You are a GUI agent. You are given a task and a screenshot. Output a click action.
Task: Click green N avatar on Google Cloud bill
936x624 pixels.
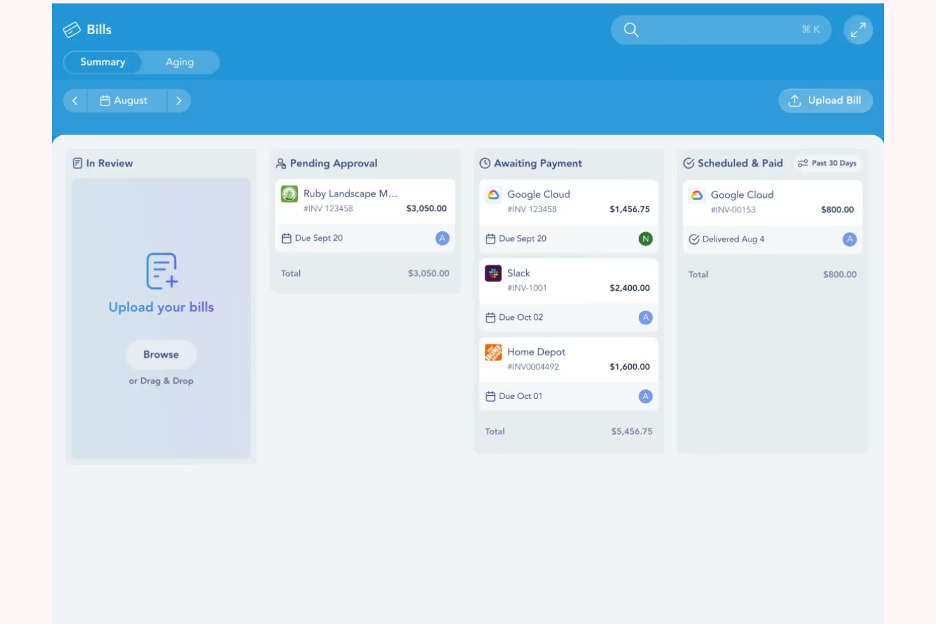(645, 239)
